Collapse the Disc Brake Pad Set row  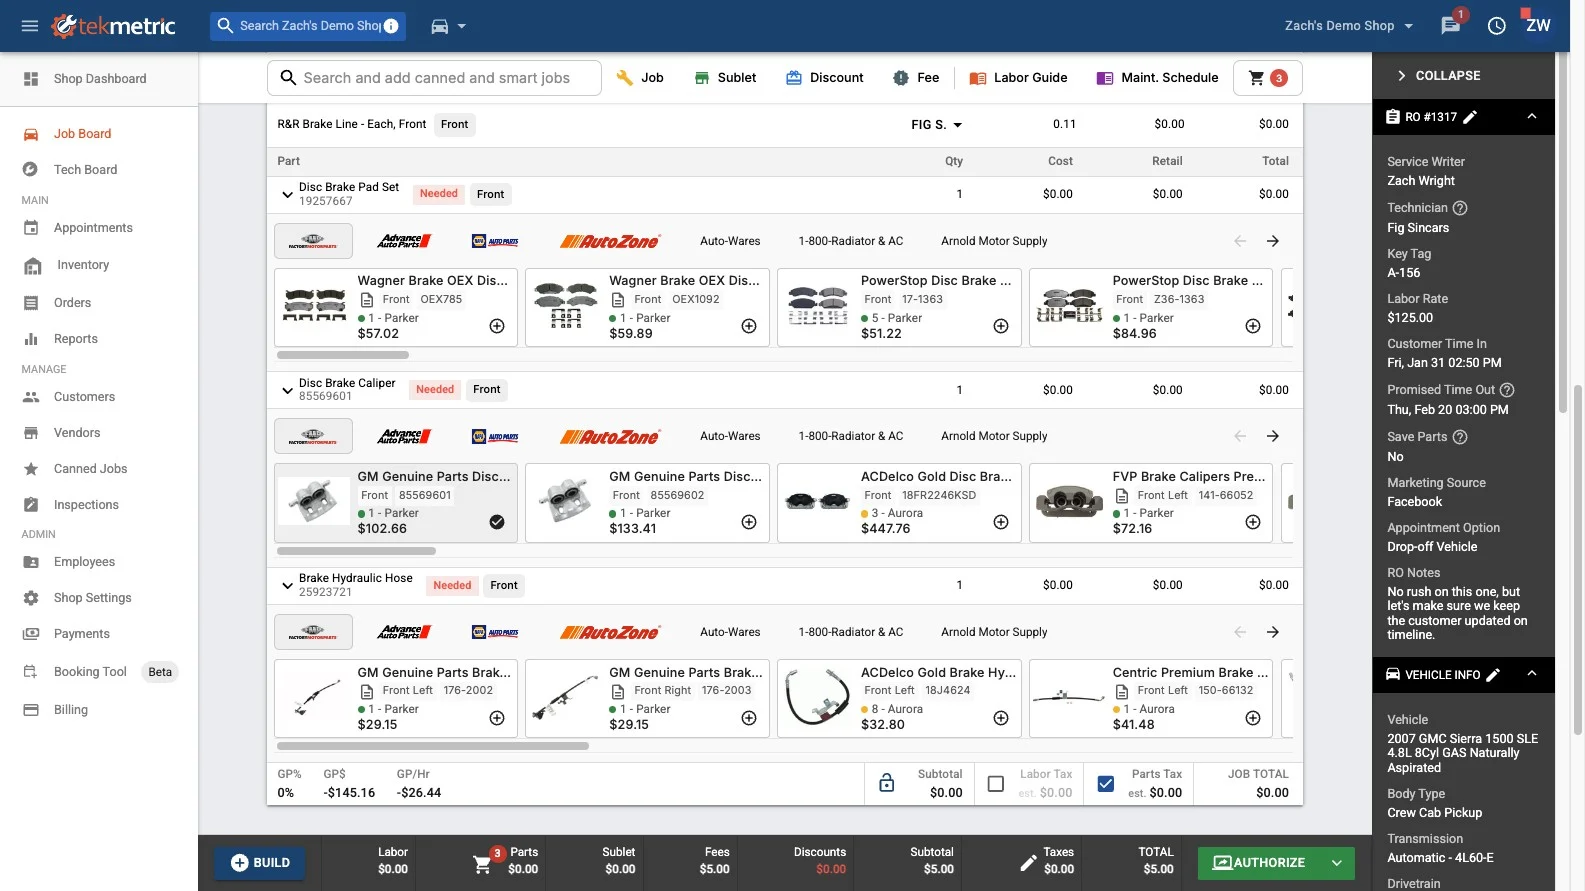tap(287, 194)
